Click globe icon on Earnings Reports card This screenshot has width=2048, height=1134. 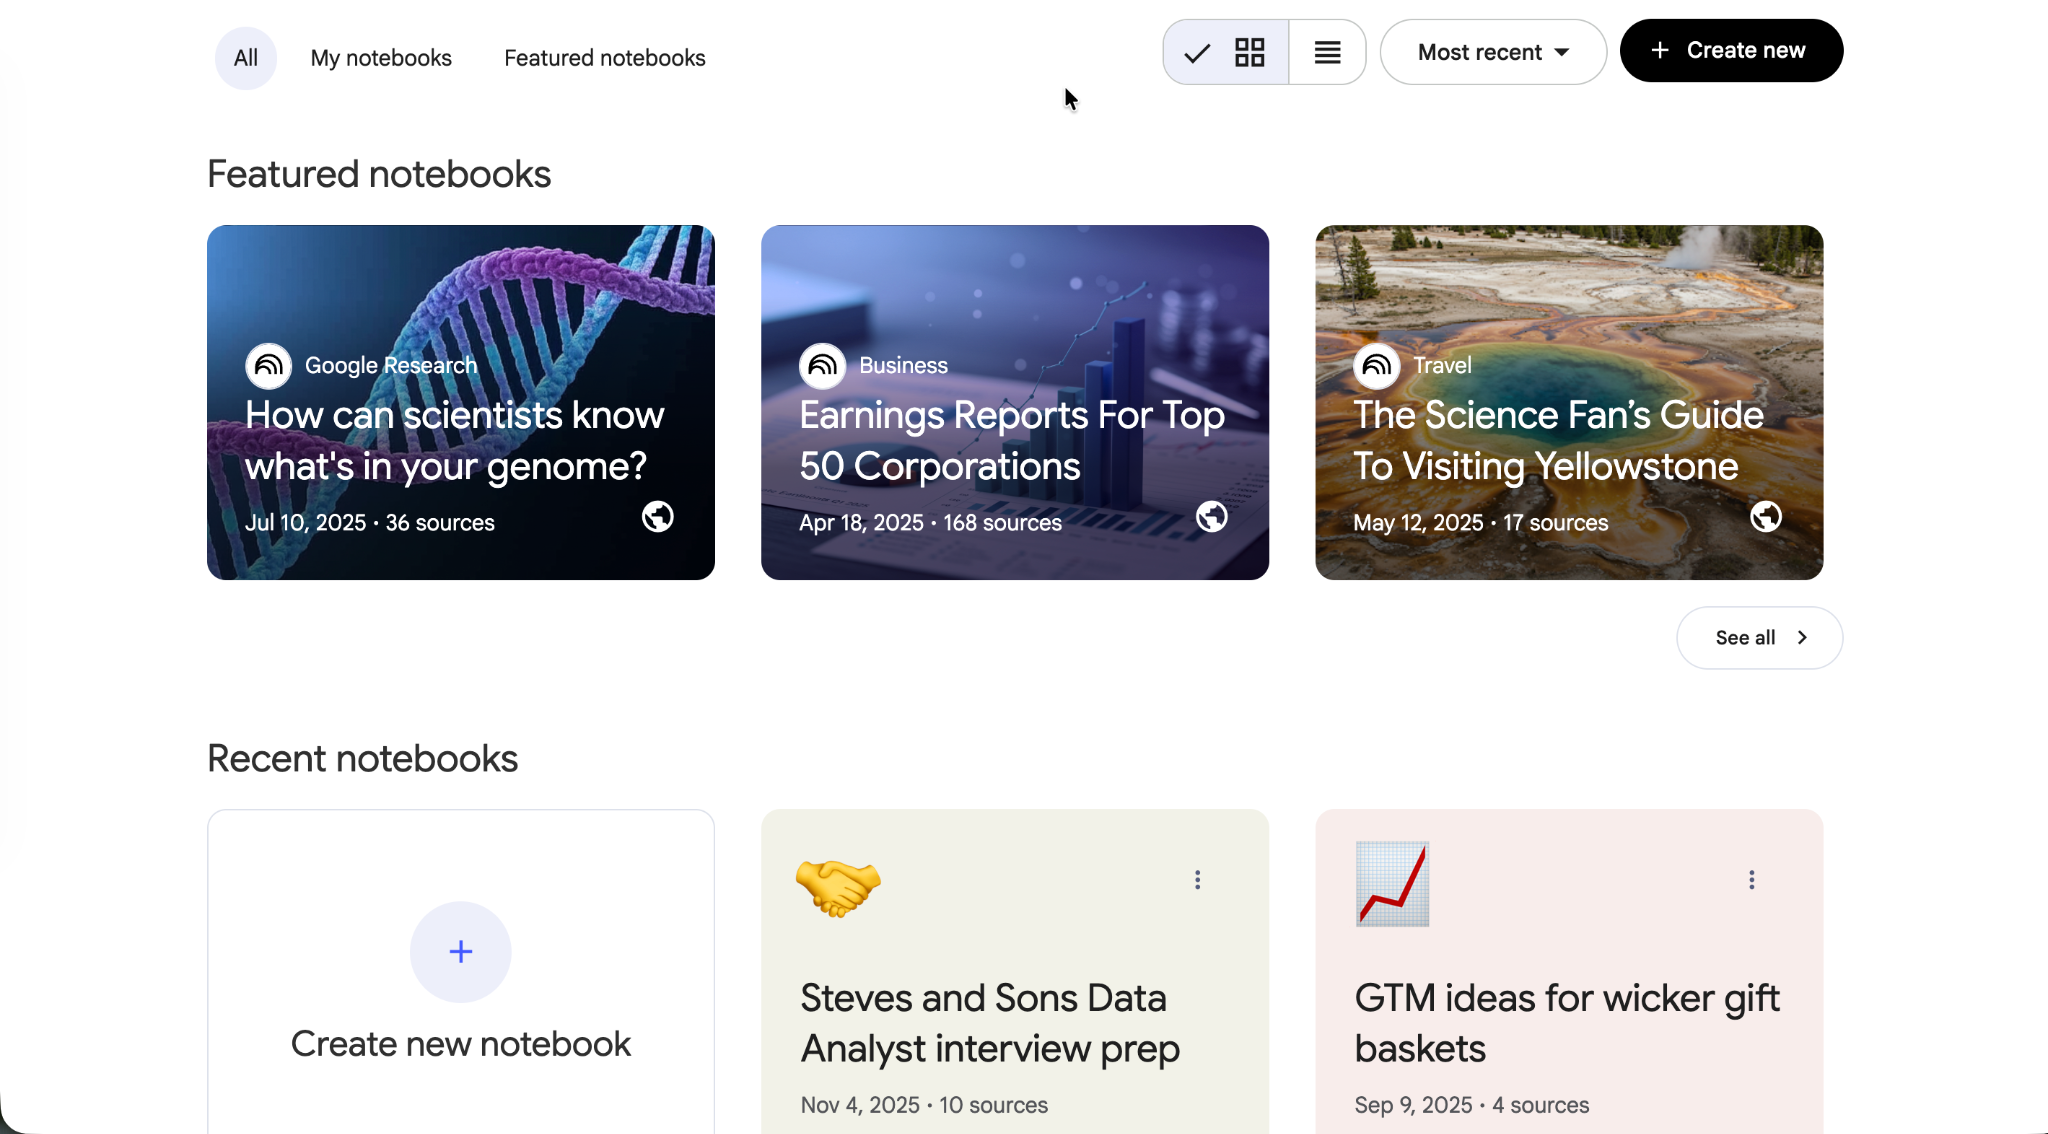click(x=1211, y=517)
